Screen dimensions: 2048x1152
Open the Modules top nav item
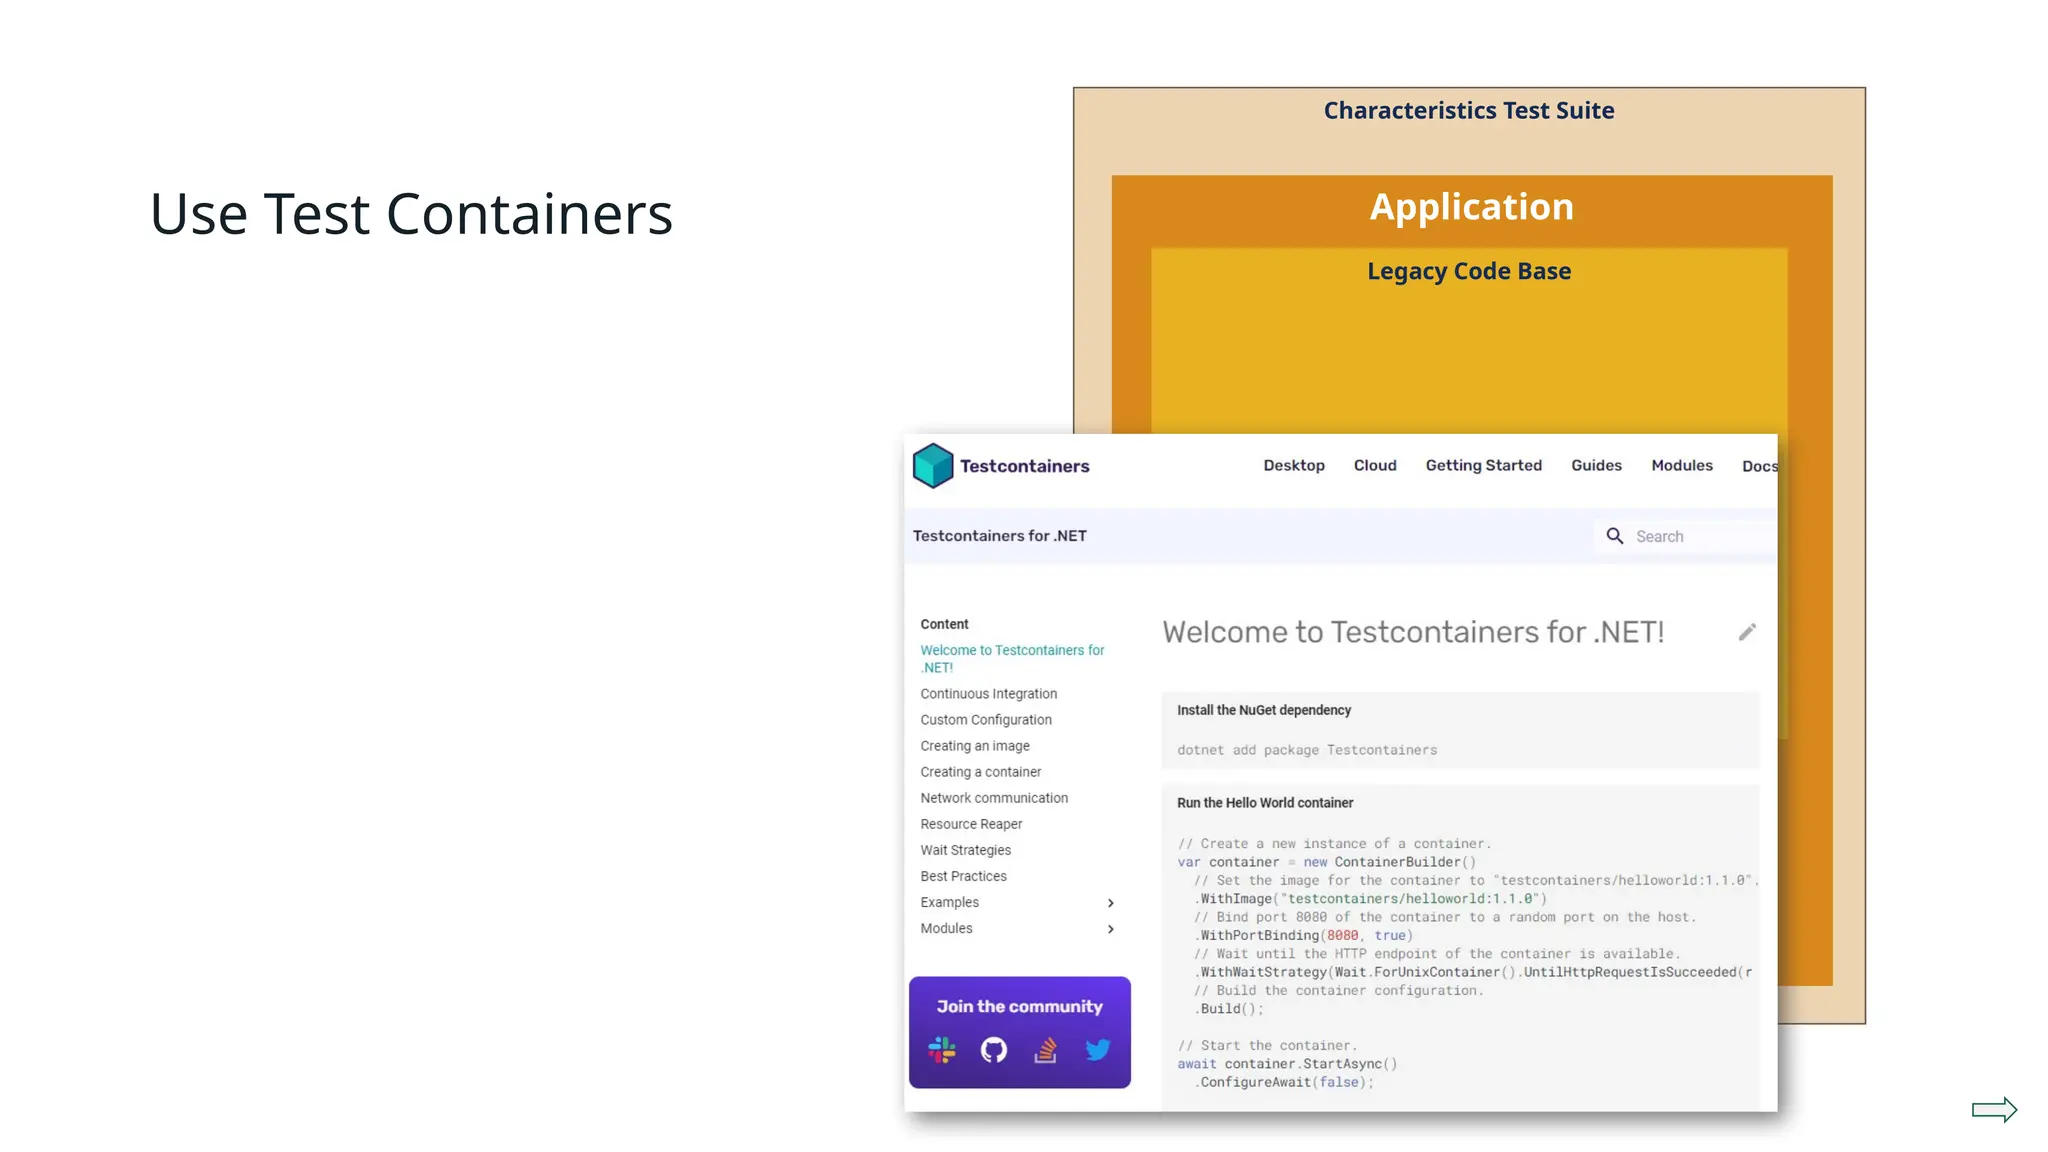click(1682, 466)
